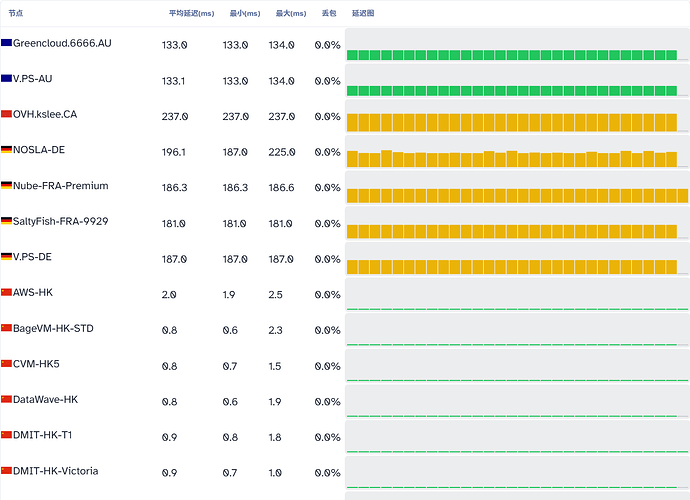
Task: Click the flag icon beside DataWave-HK
Action: point(6,399)
